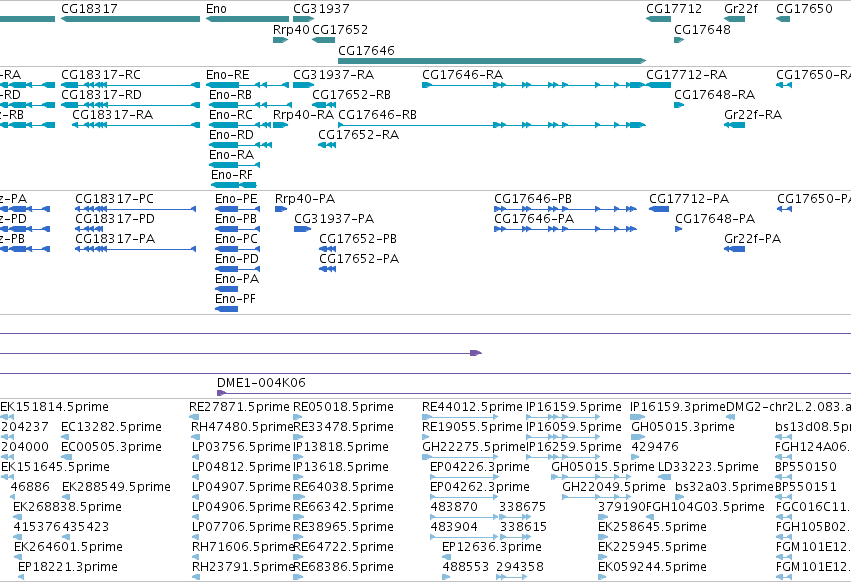Select the CG17712 gene label
This screenshot has height=582, width=851.
tap(674, 9)
